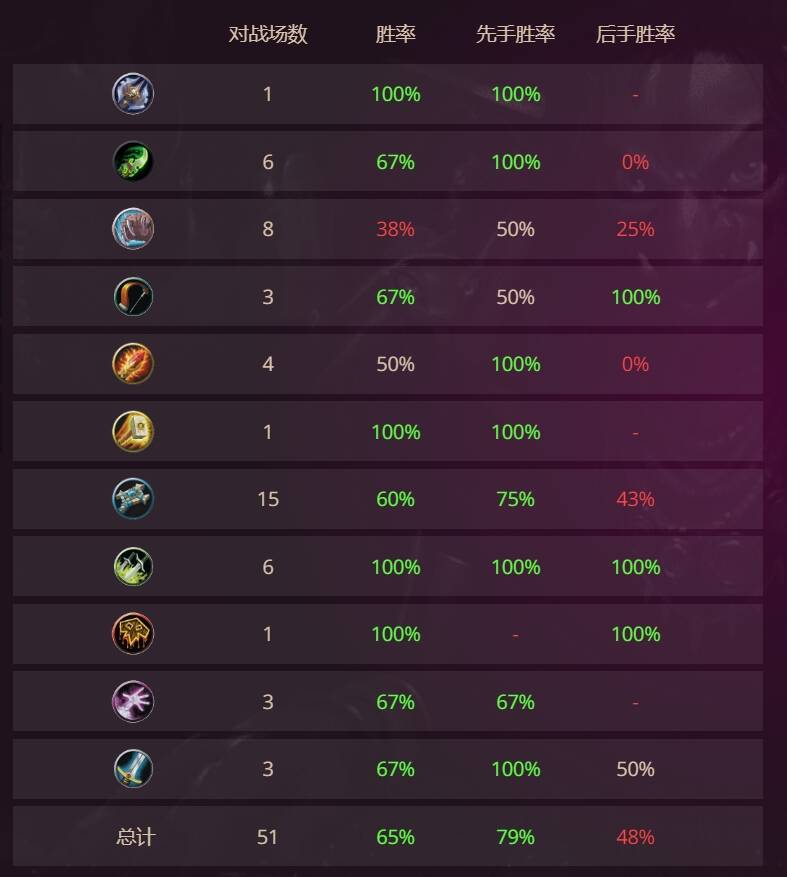Select the green twin blades icon
The image size is (787, 877).
(x=133, y=567)
